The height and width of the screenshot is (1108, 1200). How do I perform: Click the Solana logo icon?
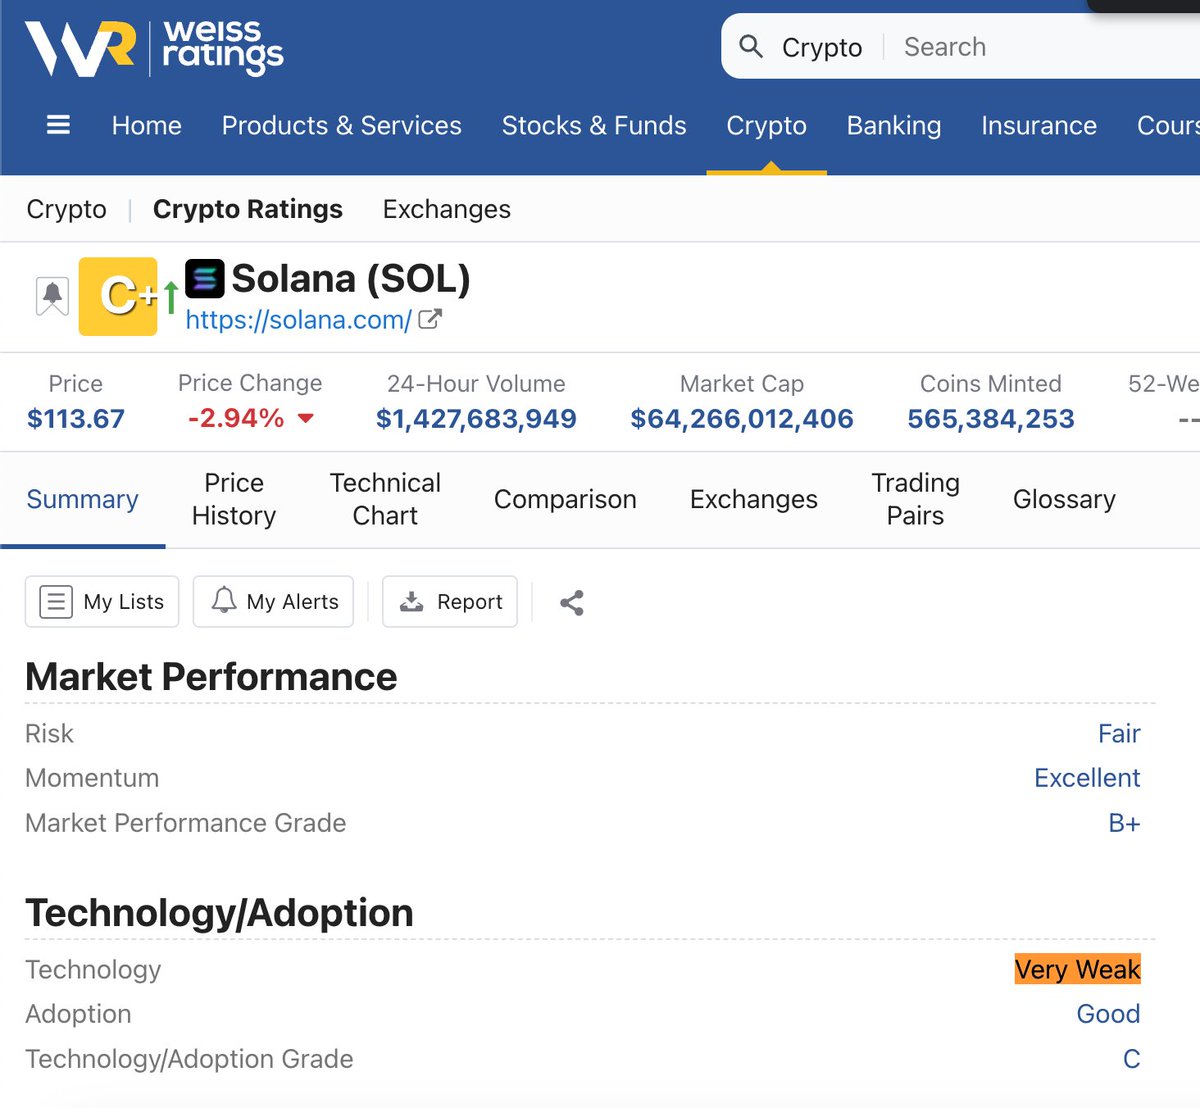point(205,279)
